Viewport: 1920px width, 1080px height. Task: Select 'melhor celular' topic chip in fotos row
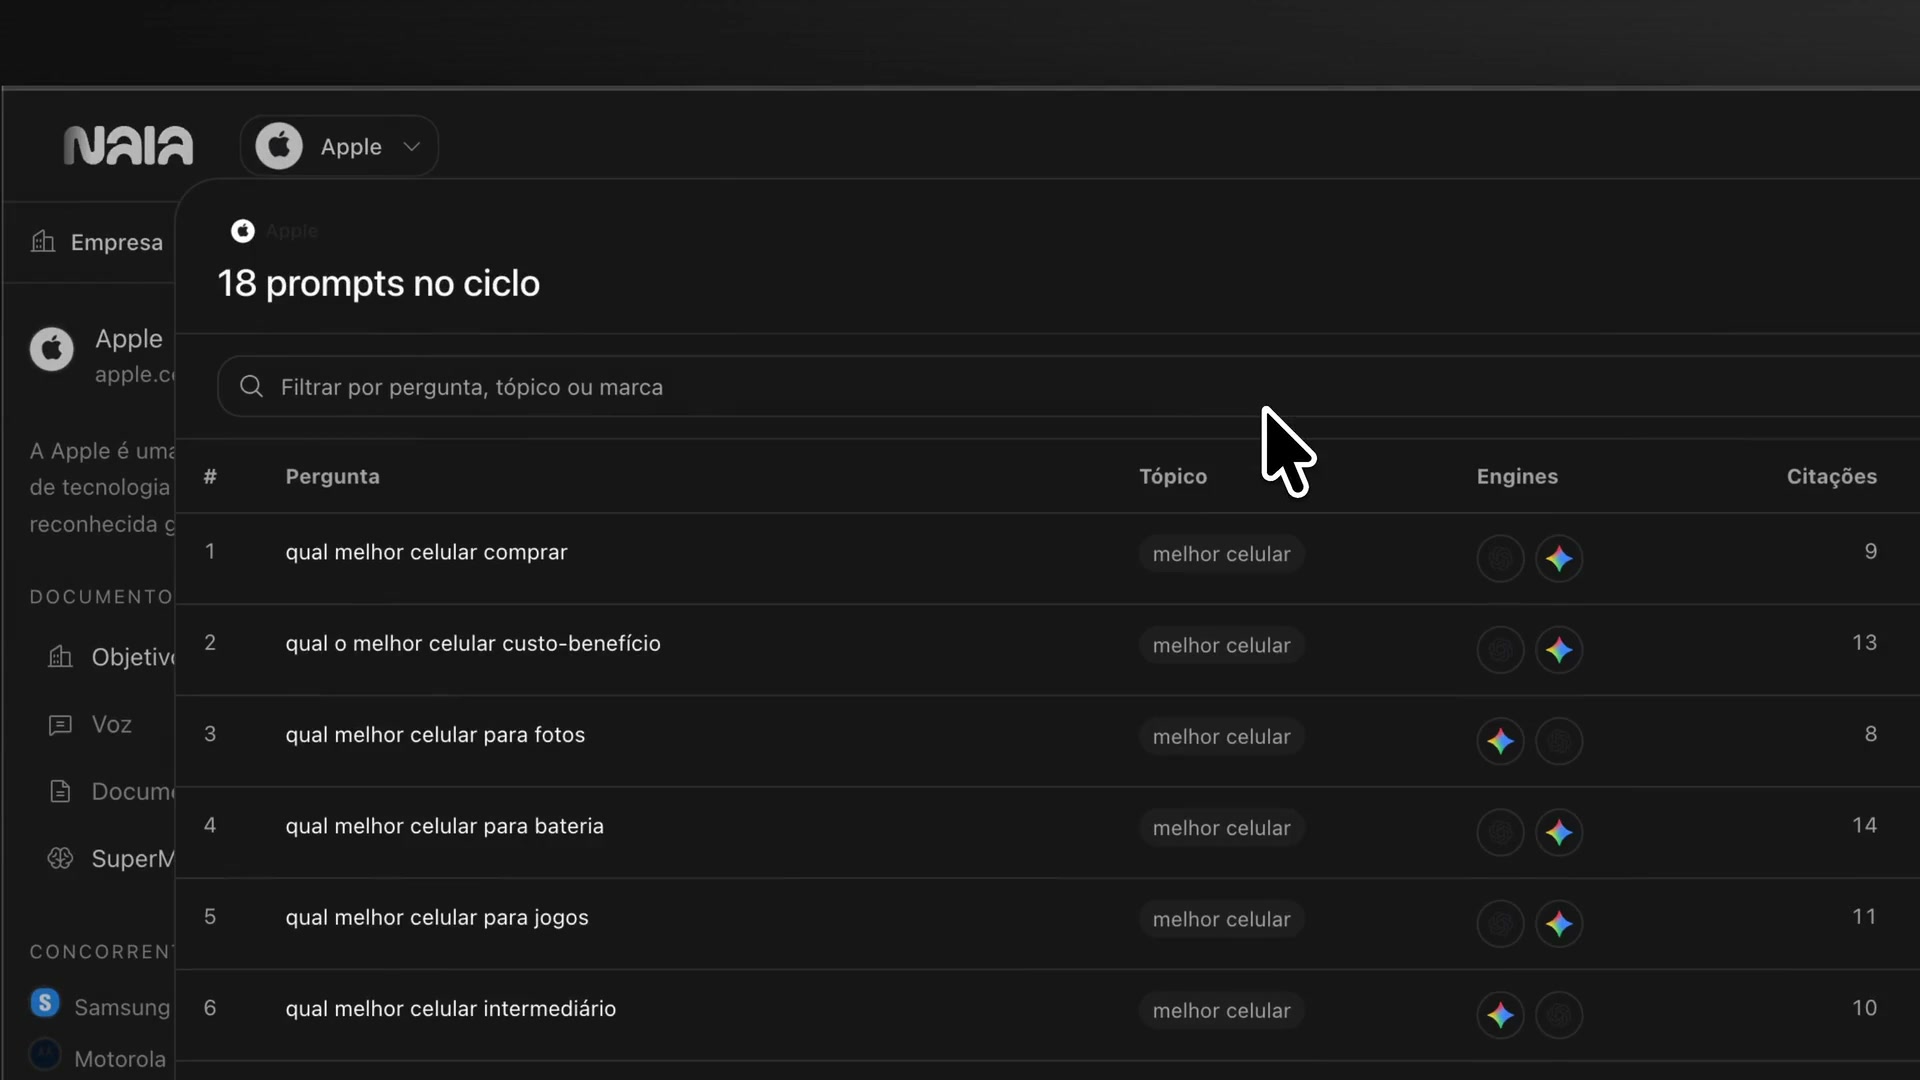[x=1221, y=737]
